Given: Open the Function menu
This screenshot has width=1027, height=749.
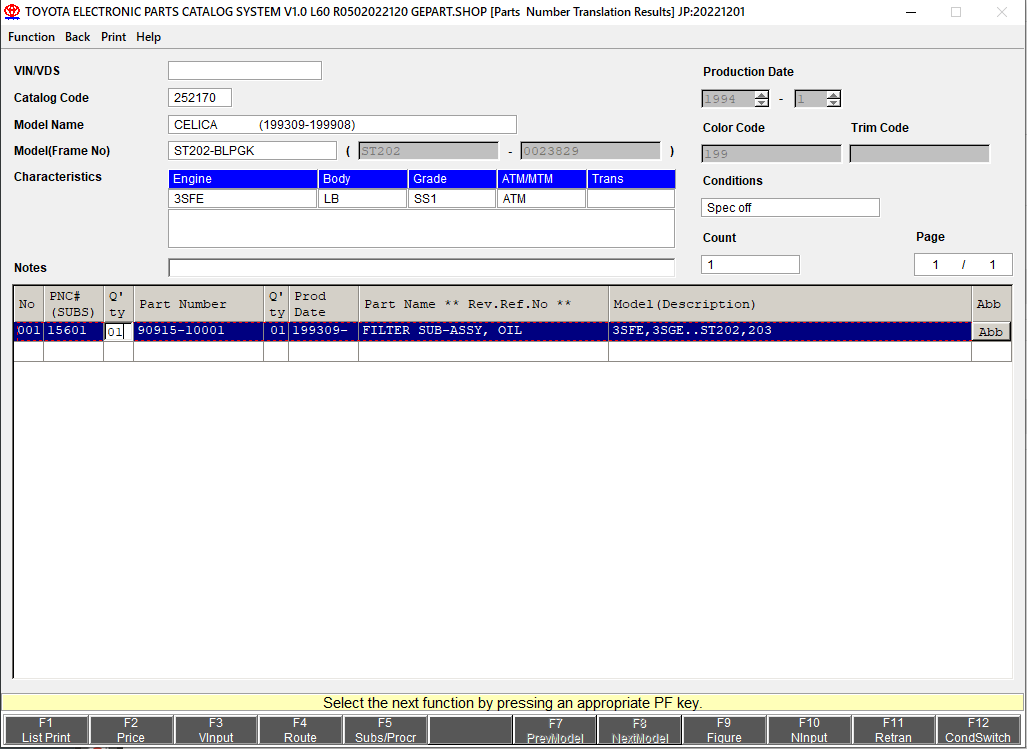Looking at the screenshot, I should coord(31,37).
